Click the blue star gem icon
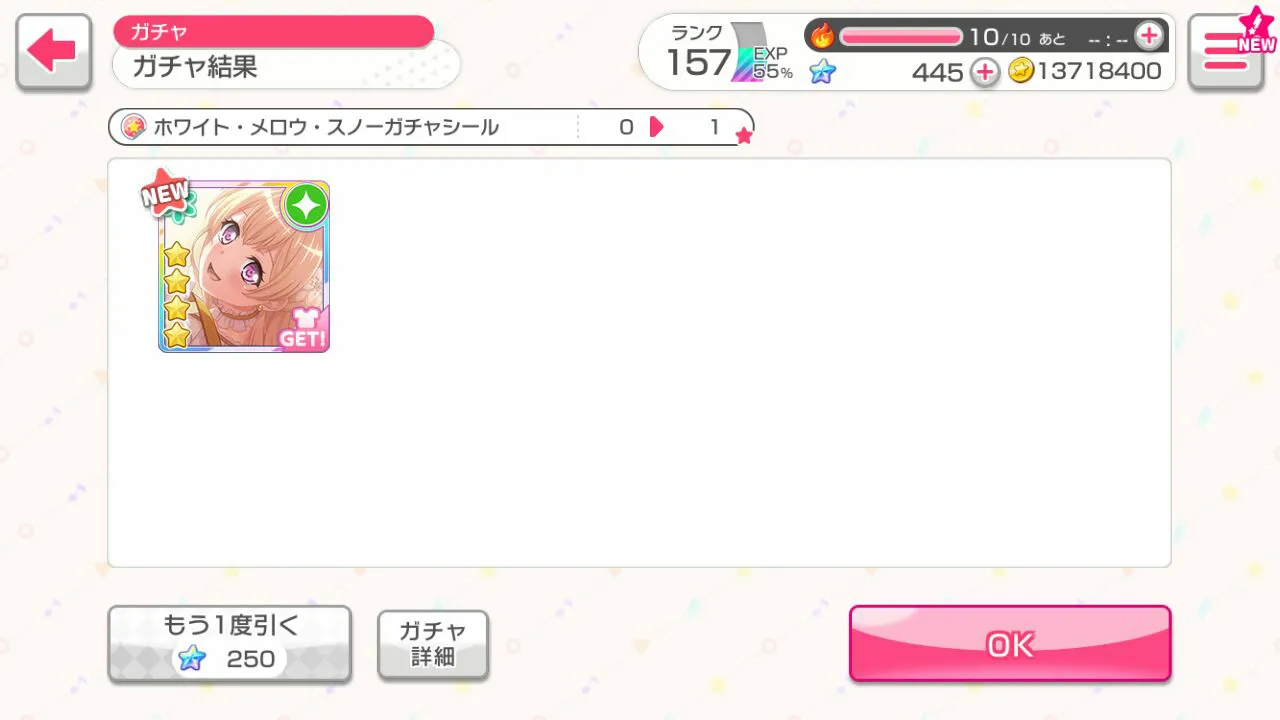Screen dimensions: 1280x720 pyautogui.click(x=822, y=72)
